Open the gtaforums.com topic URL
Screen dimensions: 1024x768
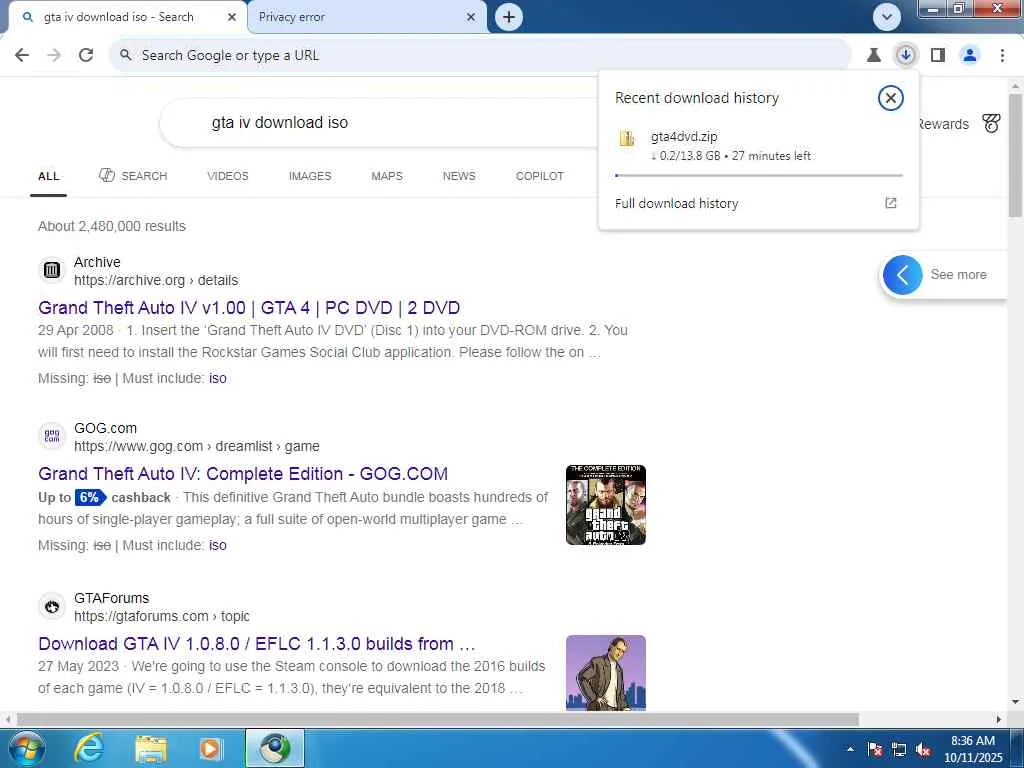(162, 616)
